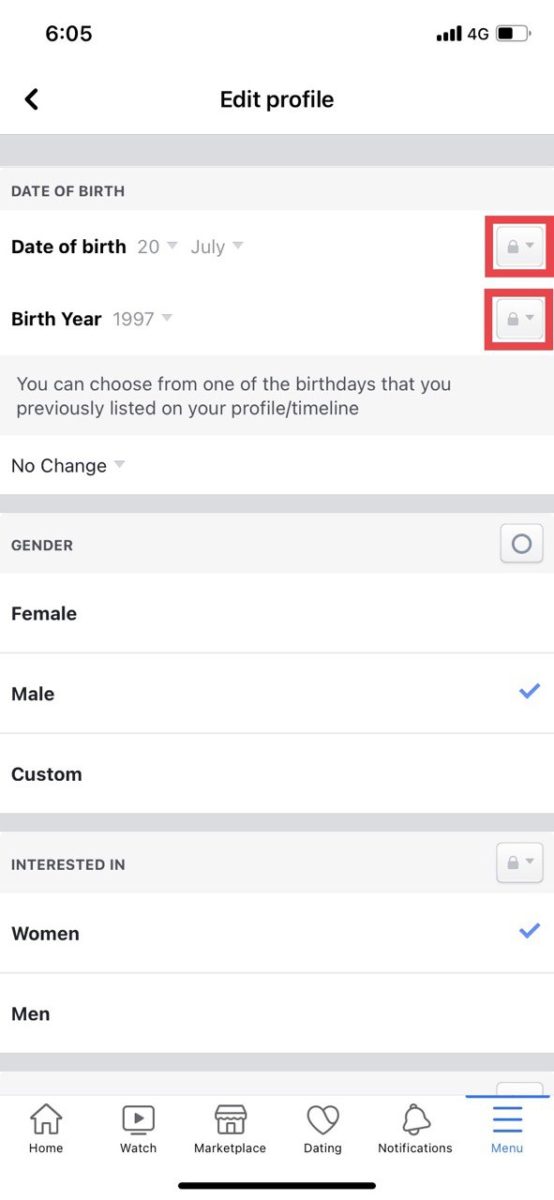Open Home from the bottom bar

(46, 1129)
